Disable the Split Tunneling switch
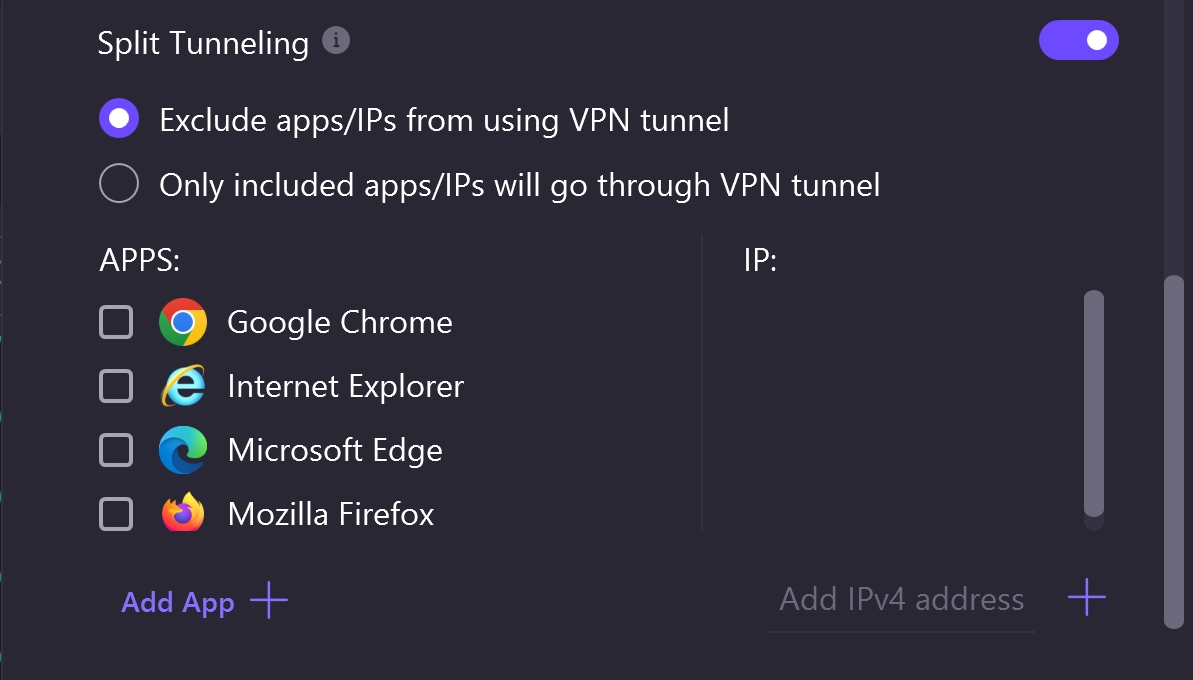Screen dimensions: 1193x680 1079,40
